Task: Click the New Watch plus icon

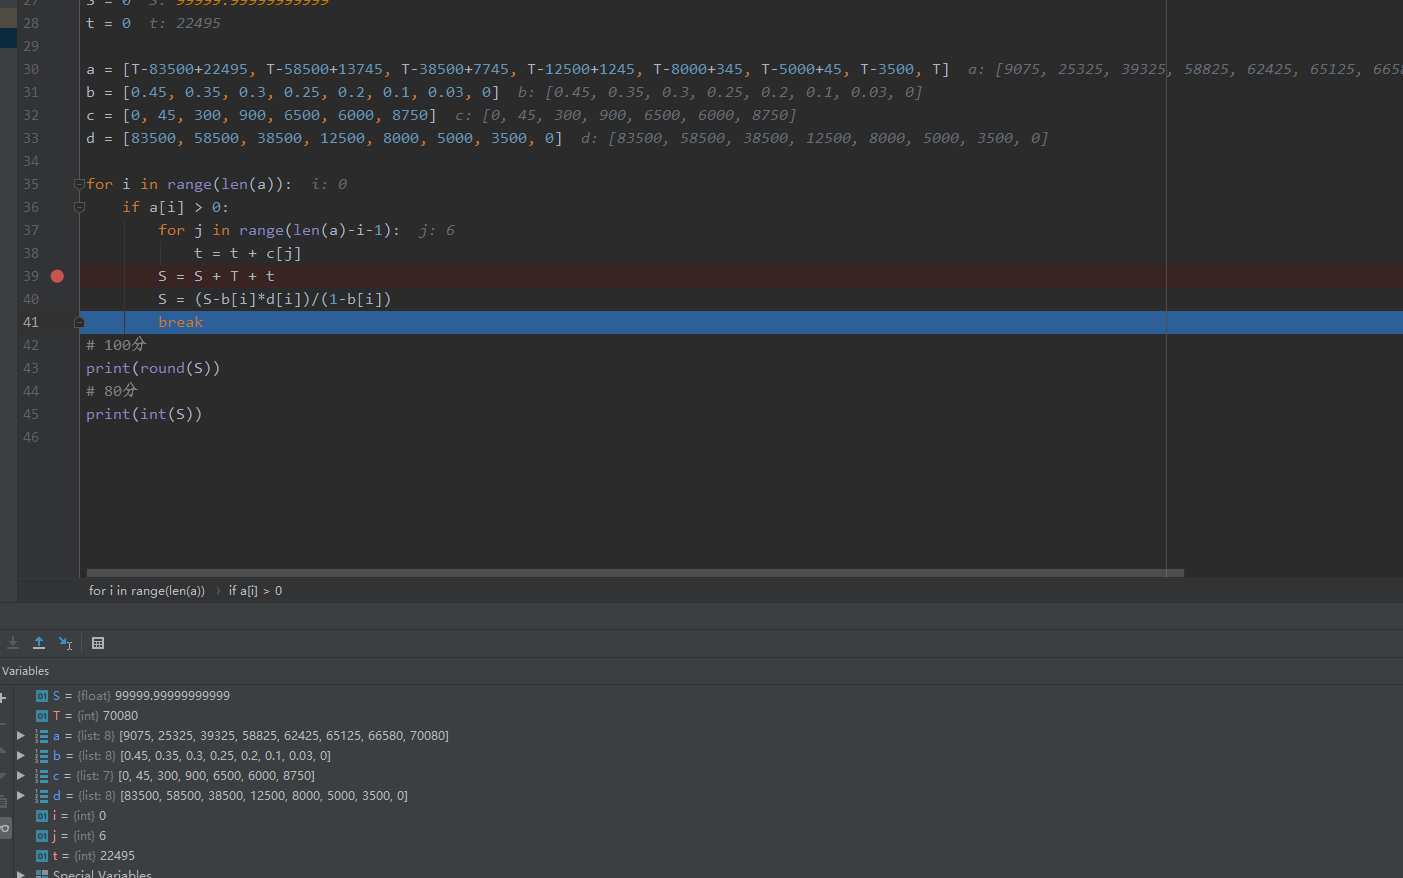Action: point(3,697)
